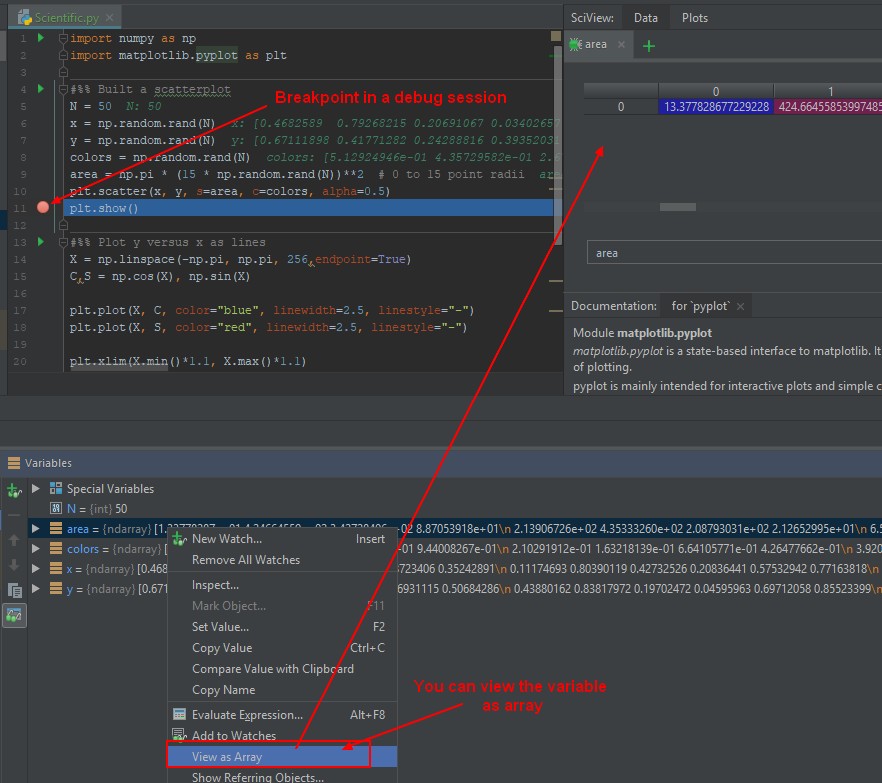Expand the x ndarray variable
This screenshot has height=783, width=882.
click(35, 569)
